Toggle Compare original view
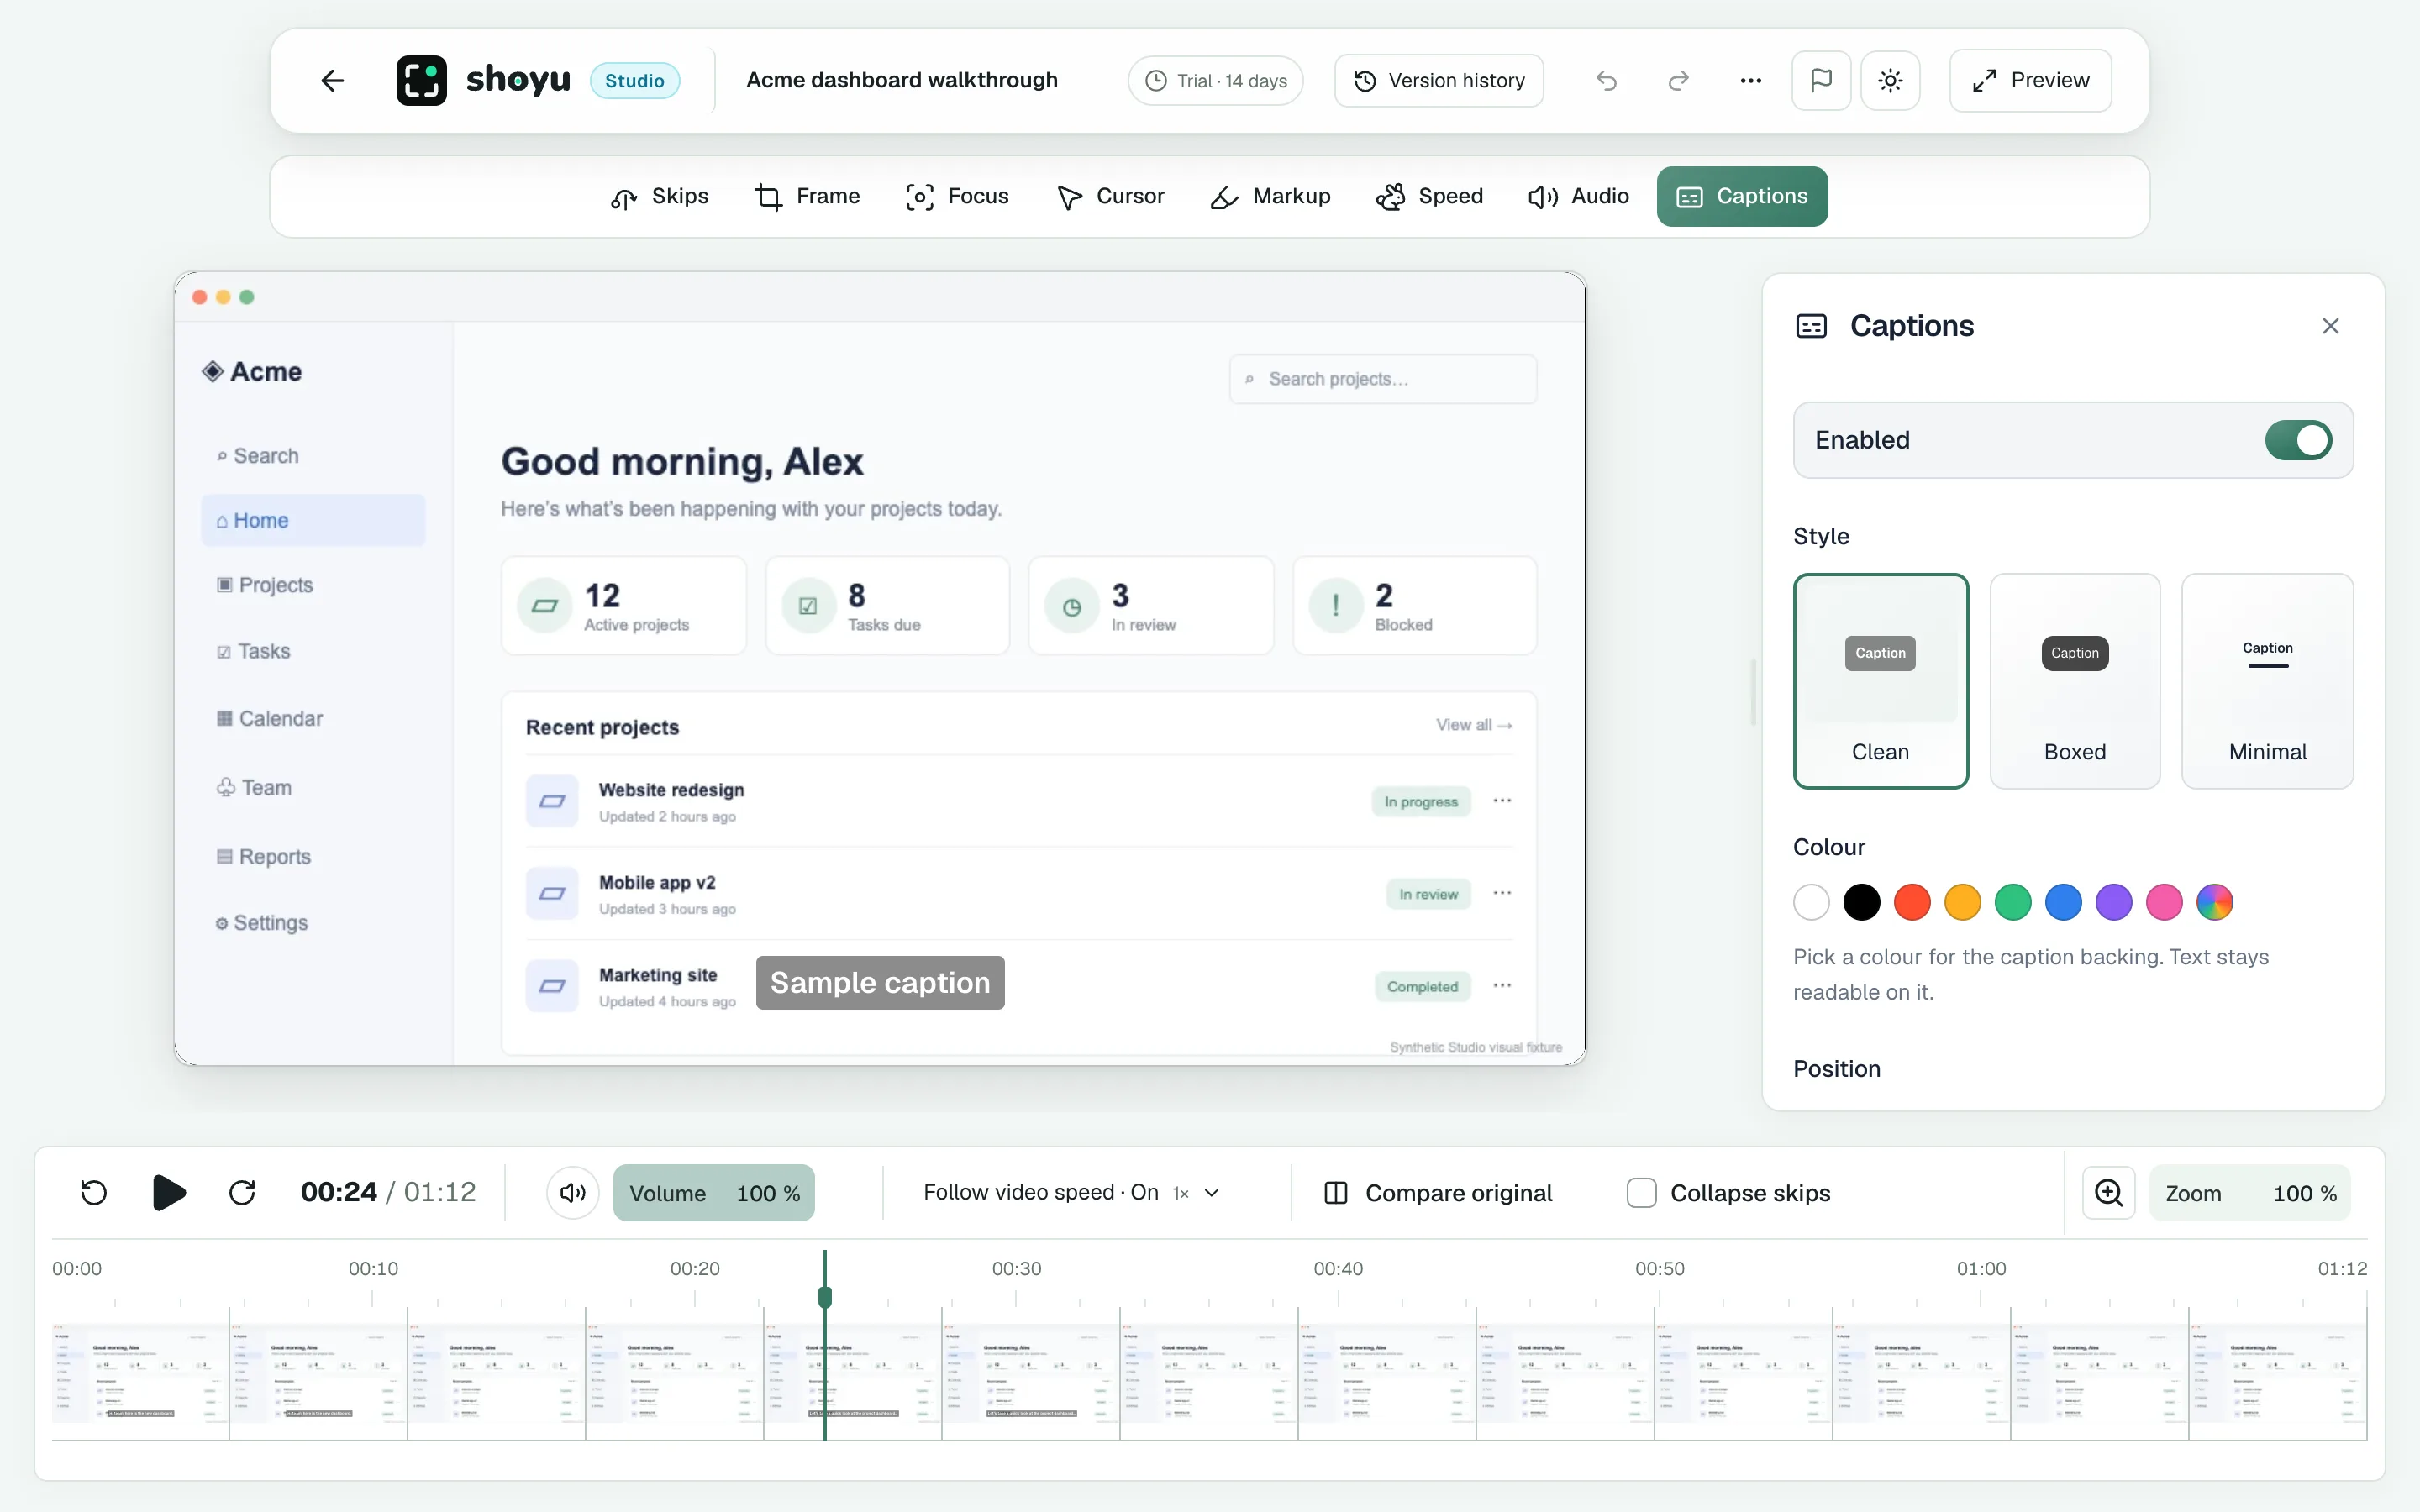 click(x=1438, y=1193)
